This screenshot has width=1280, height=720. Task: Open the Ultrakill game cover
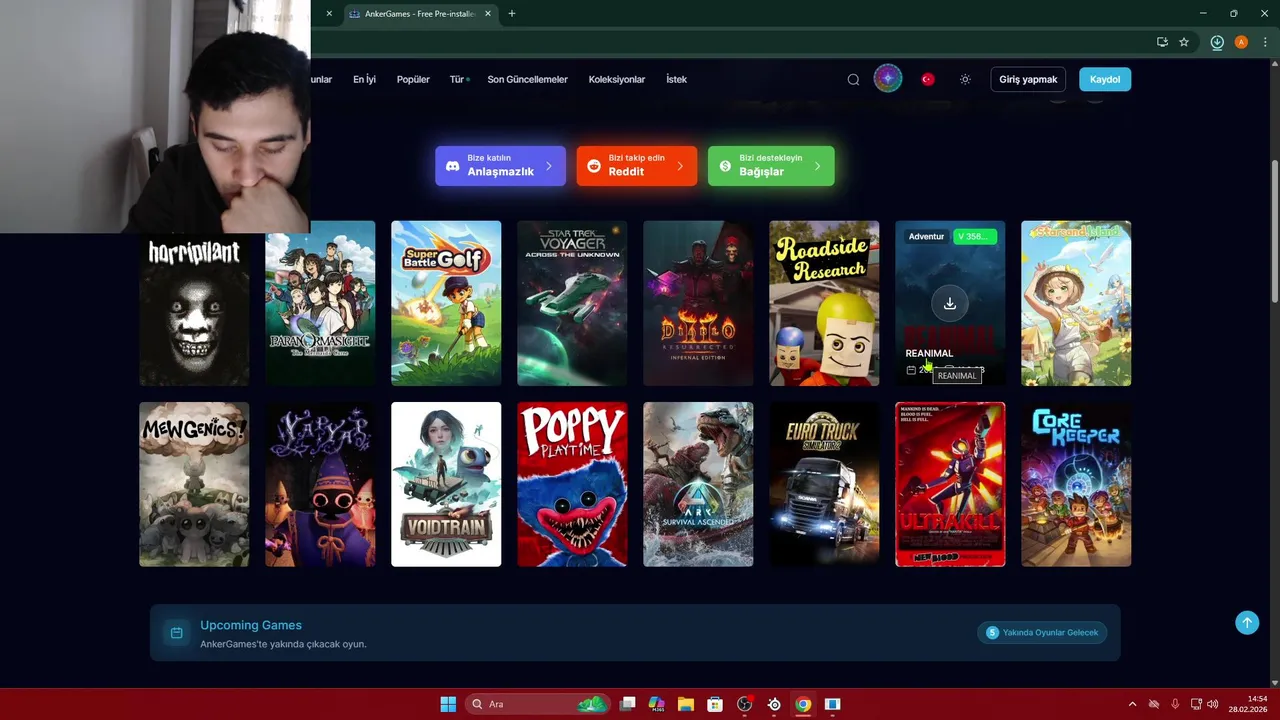950,484
